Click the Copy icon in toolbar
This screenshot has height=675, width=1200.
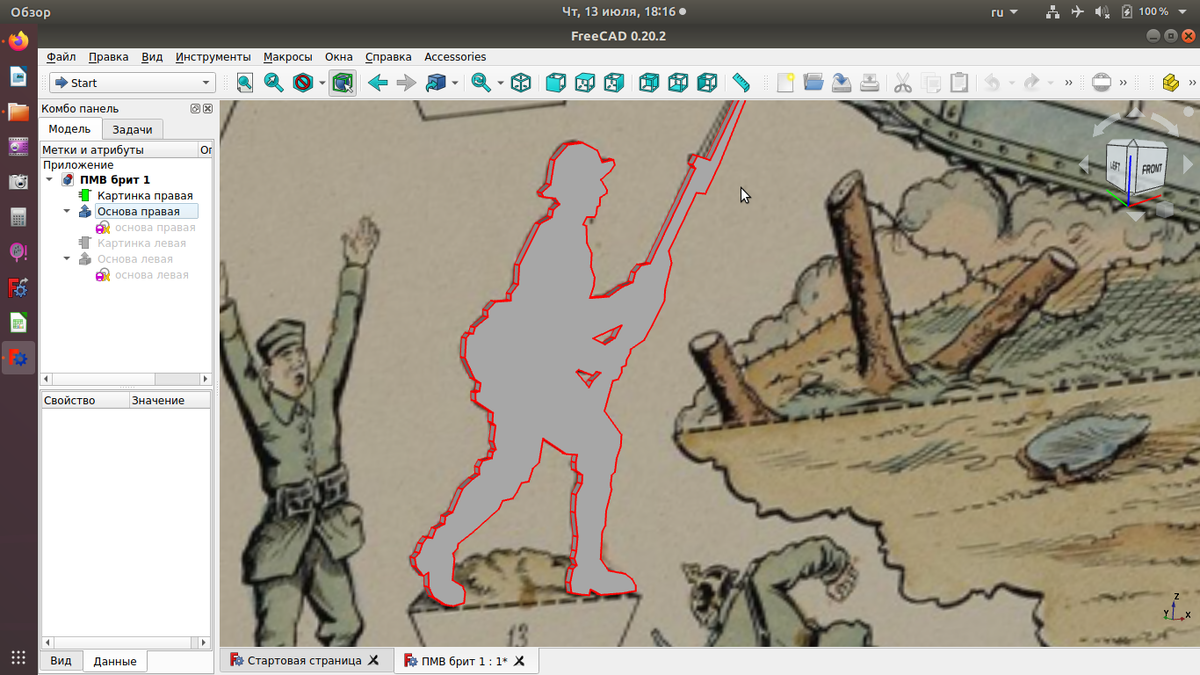pos(931,83)
